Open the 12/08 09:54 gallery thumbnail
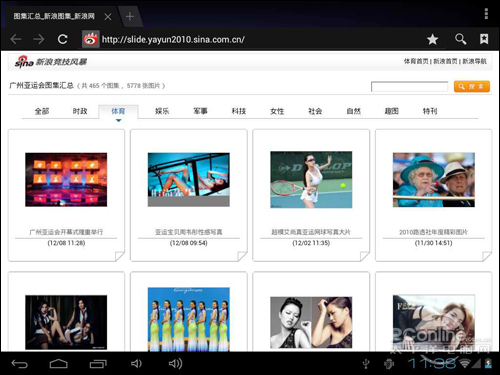 coord(189,180)
